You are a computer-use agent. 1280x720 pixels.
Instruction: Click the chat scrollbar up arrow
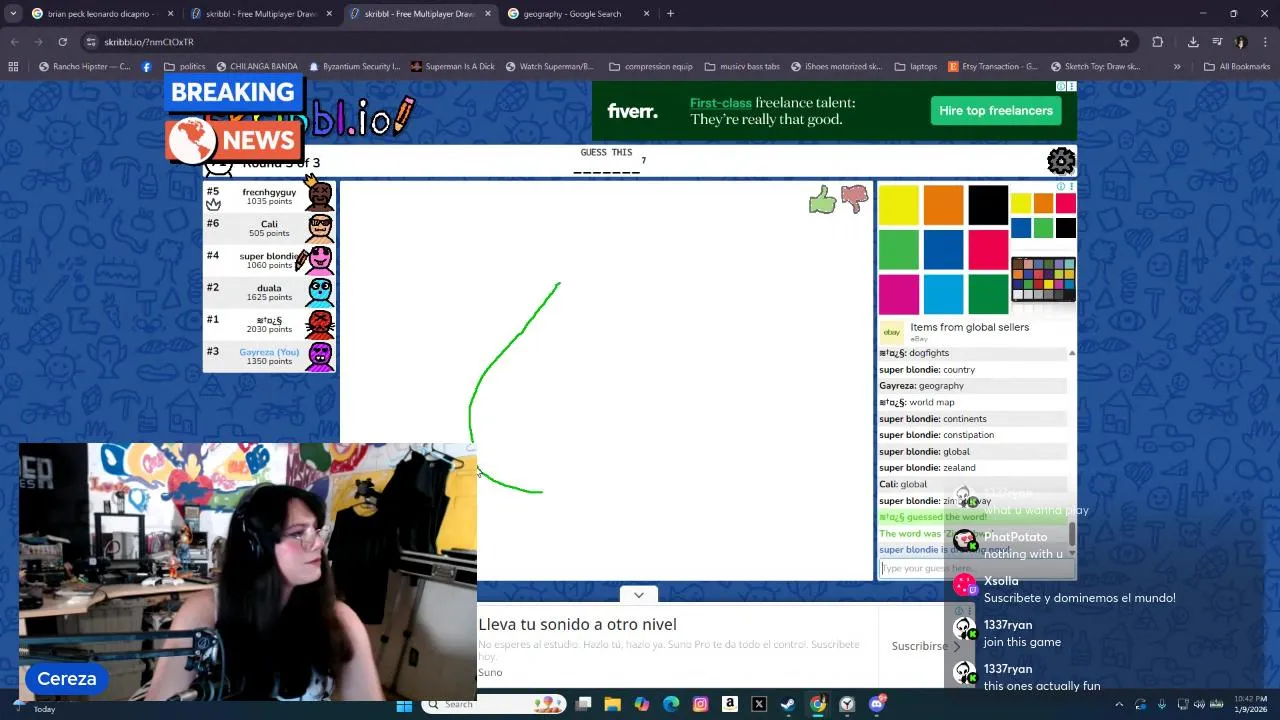[1072, 353]
